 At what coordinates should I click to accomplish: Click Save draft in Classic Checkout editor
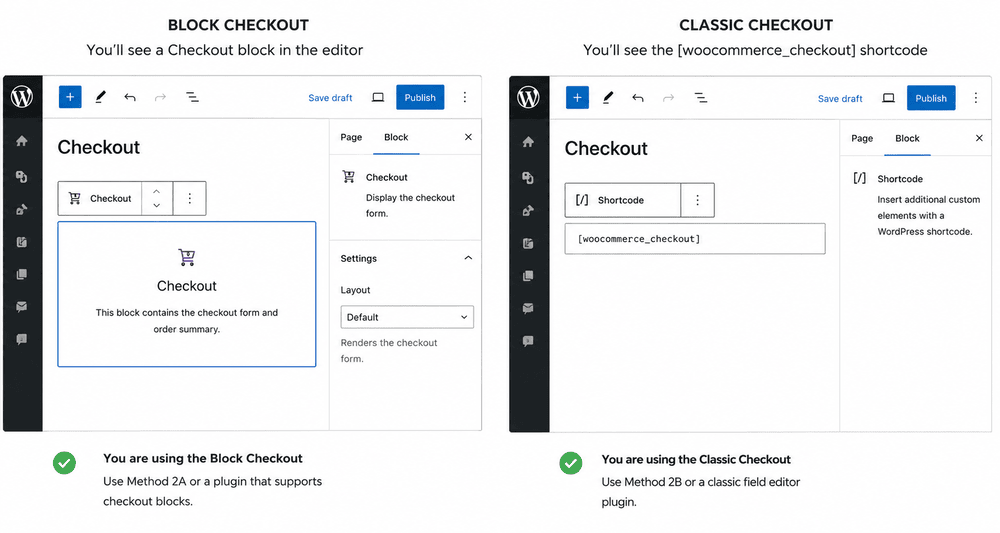point(841,98)
